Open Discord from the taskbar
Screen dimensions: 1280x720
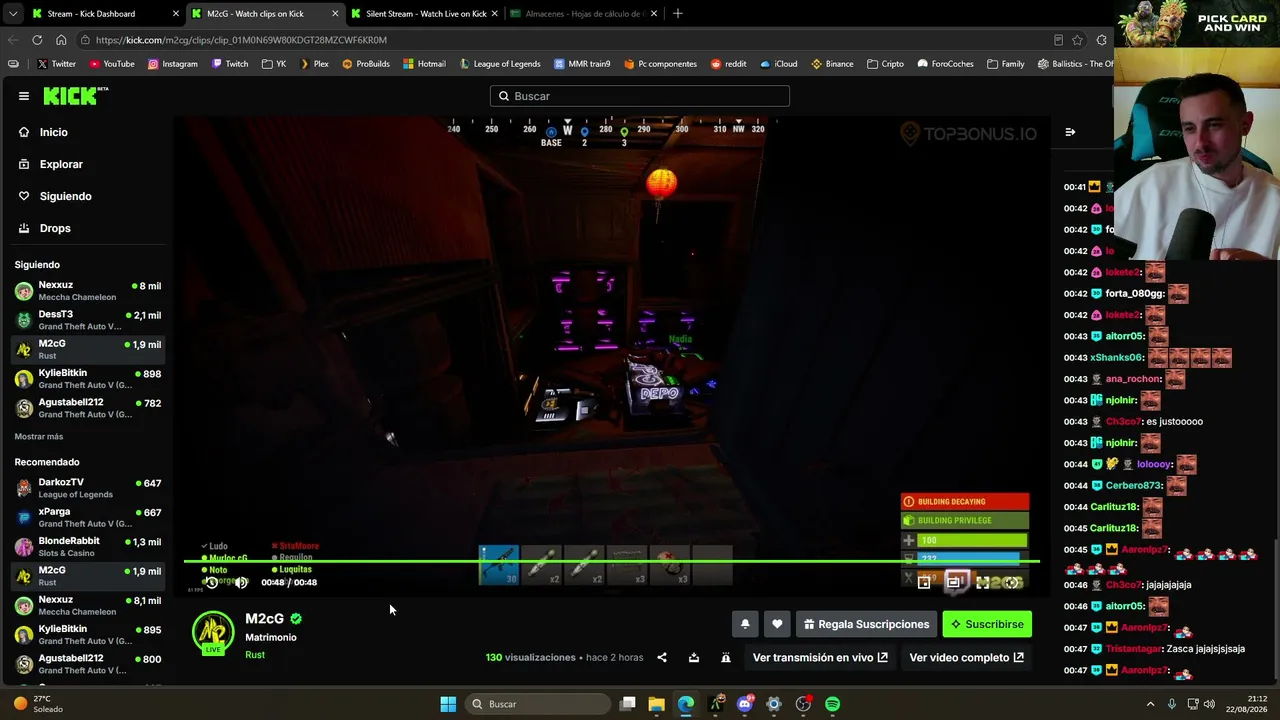[x=745, y=704]
